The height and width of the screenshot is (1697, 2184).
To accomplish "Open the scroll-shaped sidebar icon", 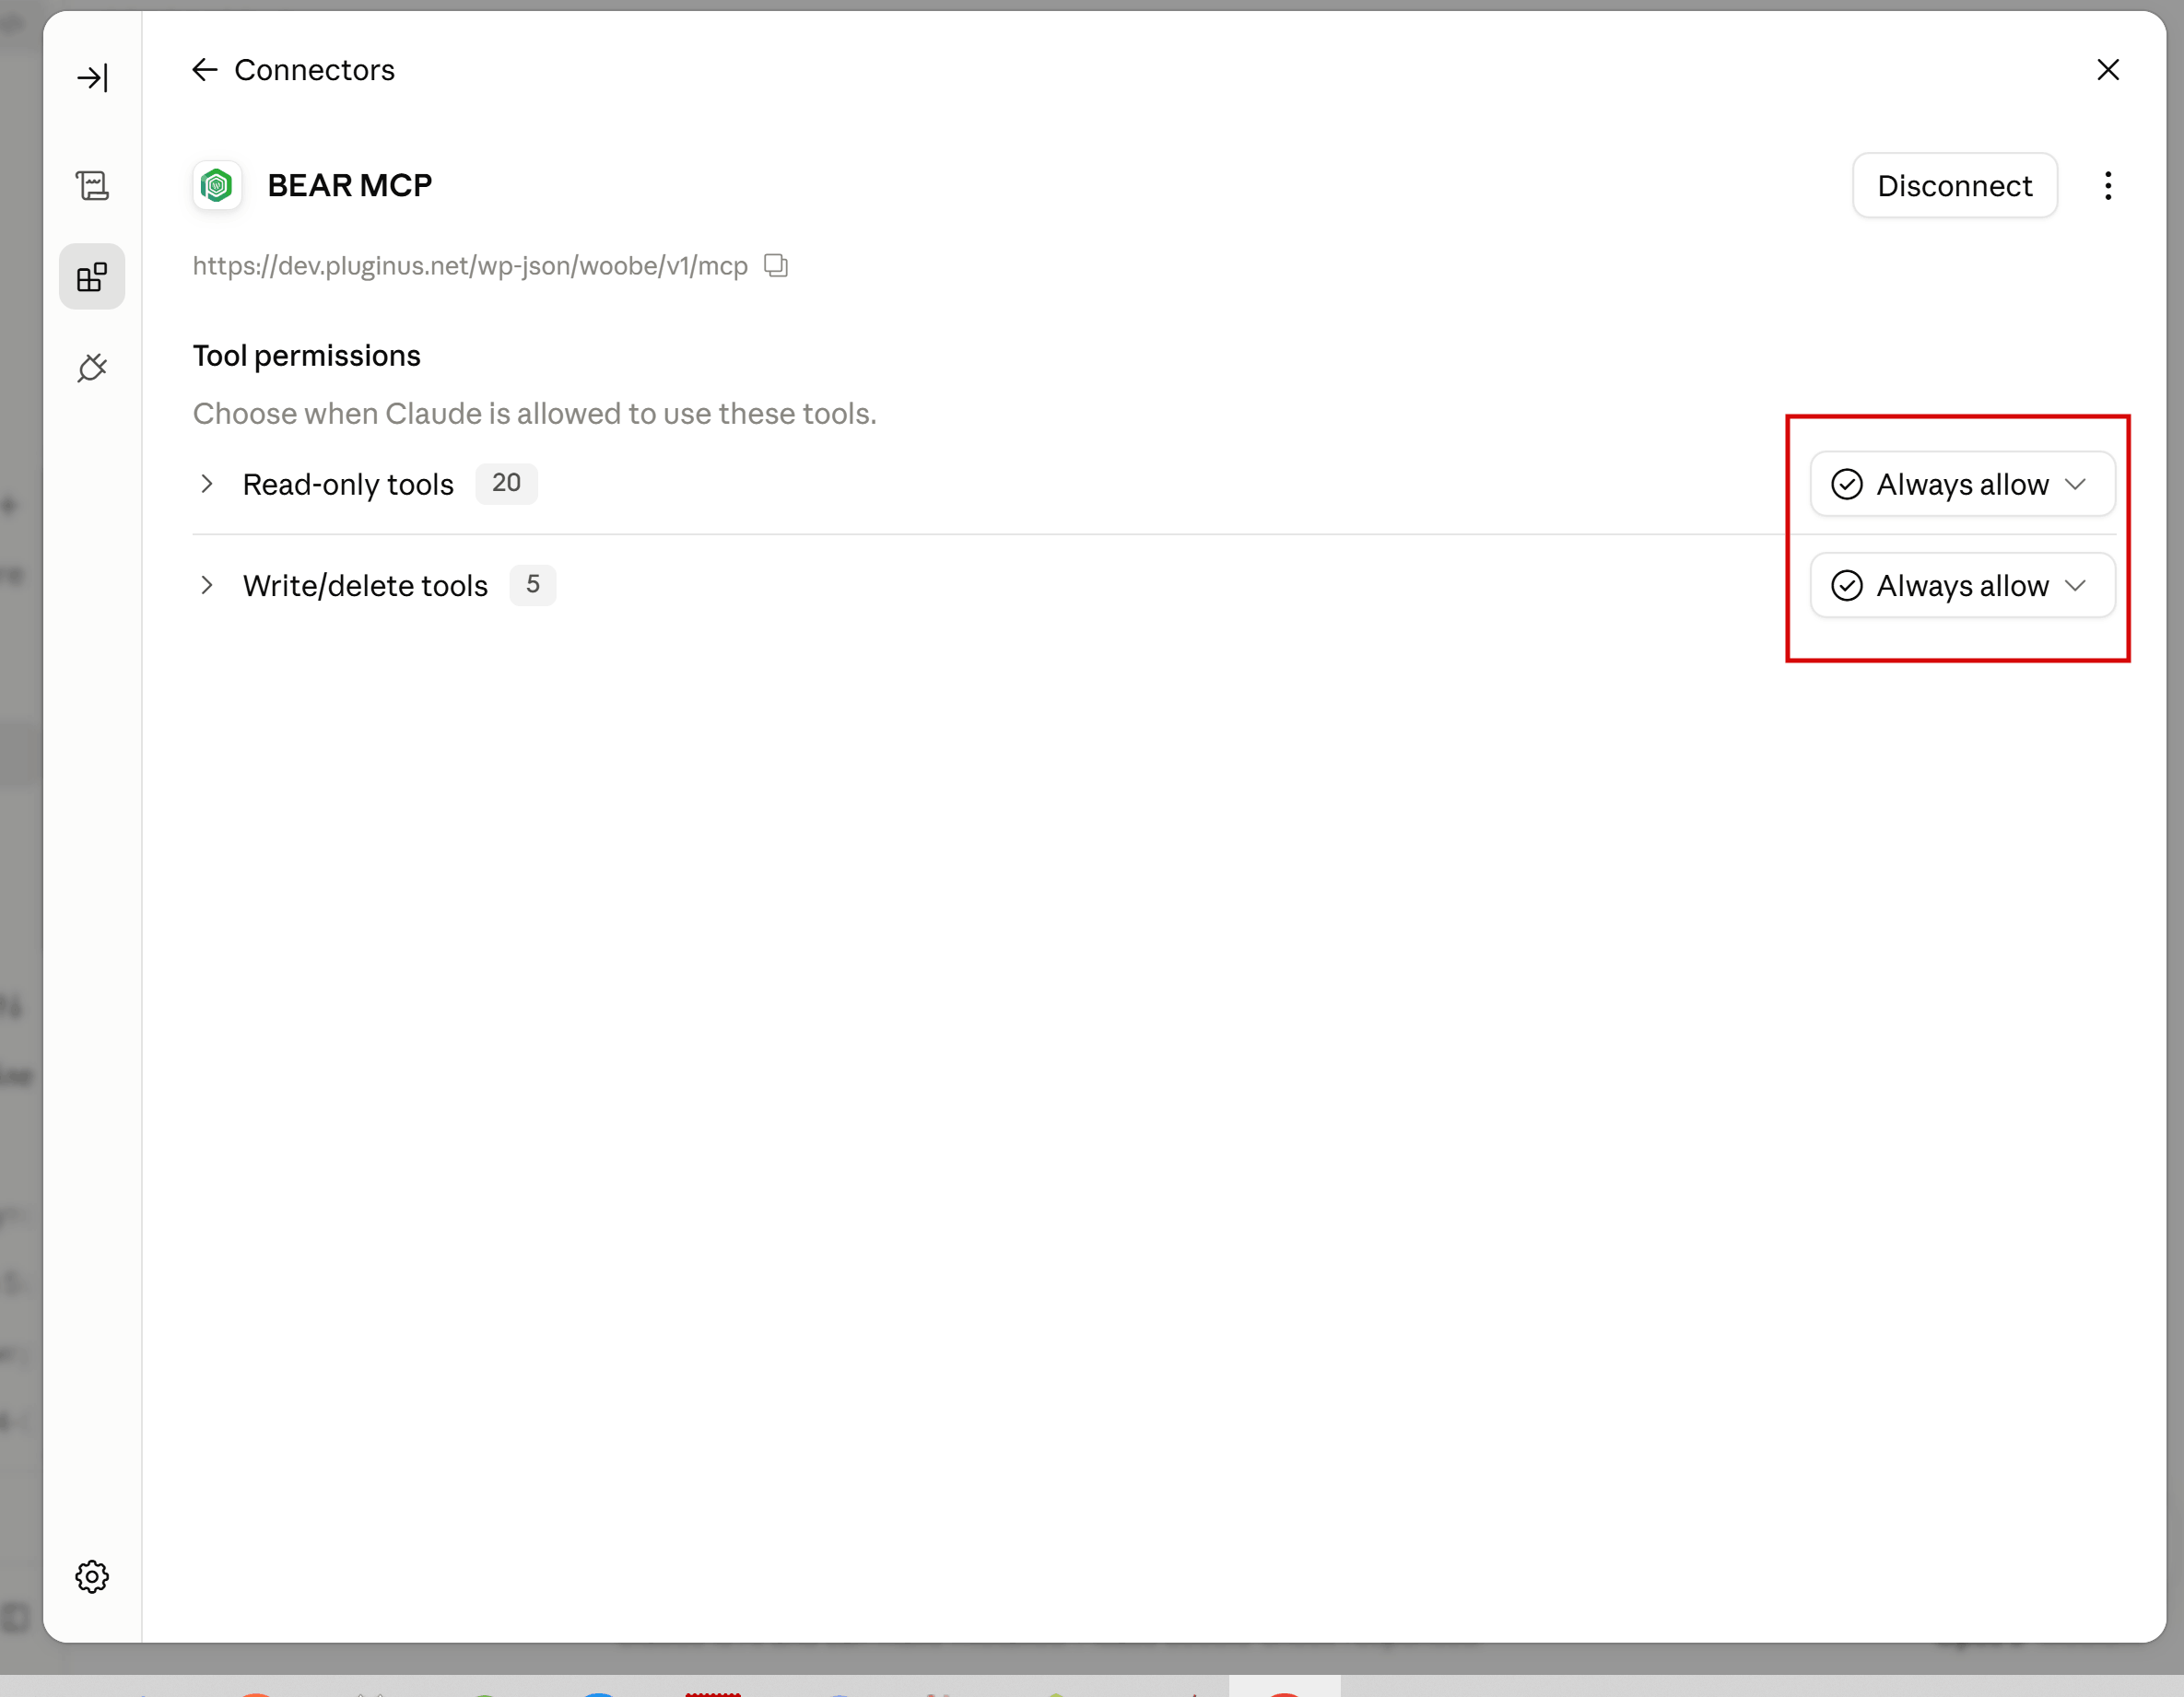I will coord(92,185).
